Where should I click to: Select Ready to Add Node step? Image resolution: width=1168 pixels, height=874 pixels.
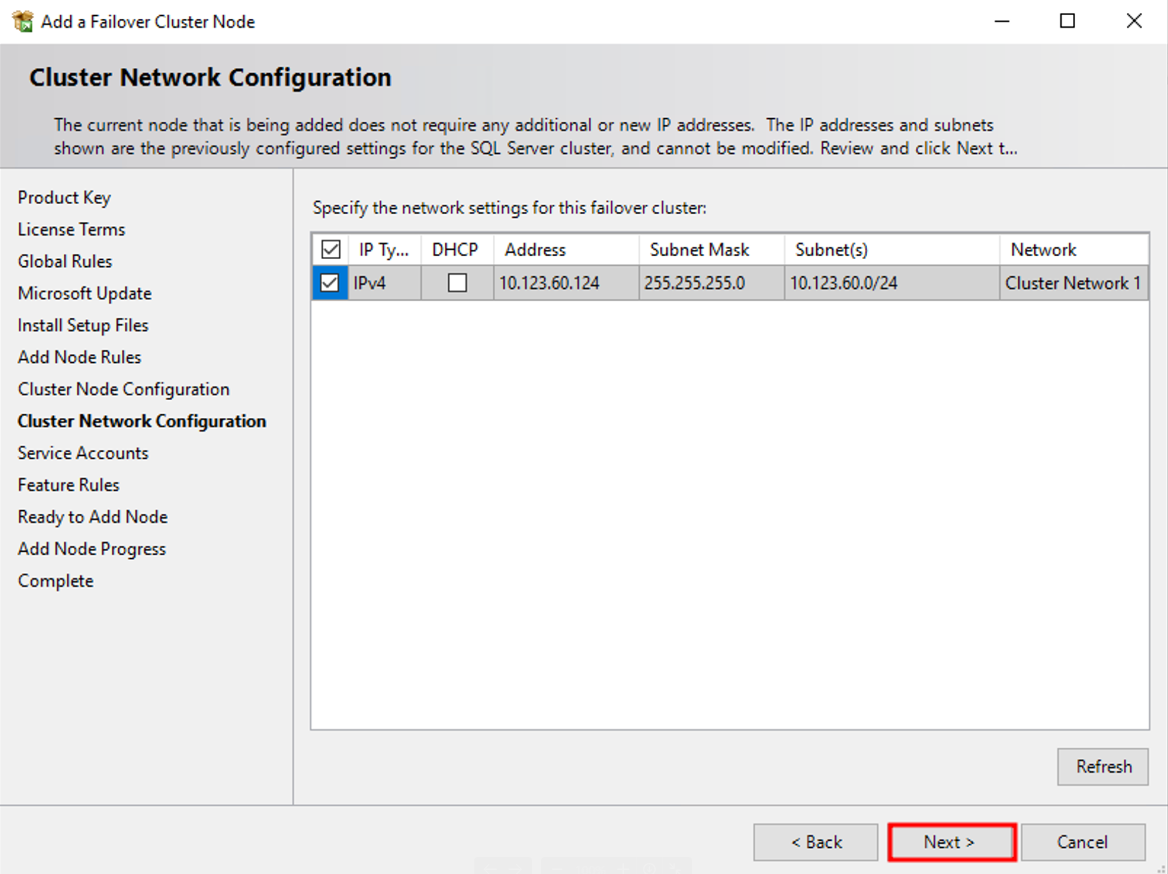[x=93, y=517]
